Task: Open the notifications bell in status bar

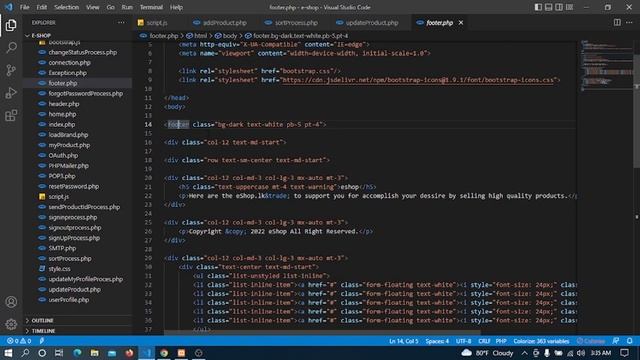Action: pos(630,341)
